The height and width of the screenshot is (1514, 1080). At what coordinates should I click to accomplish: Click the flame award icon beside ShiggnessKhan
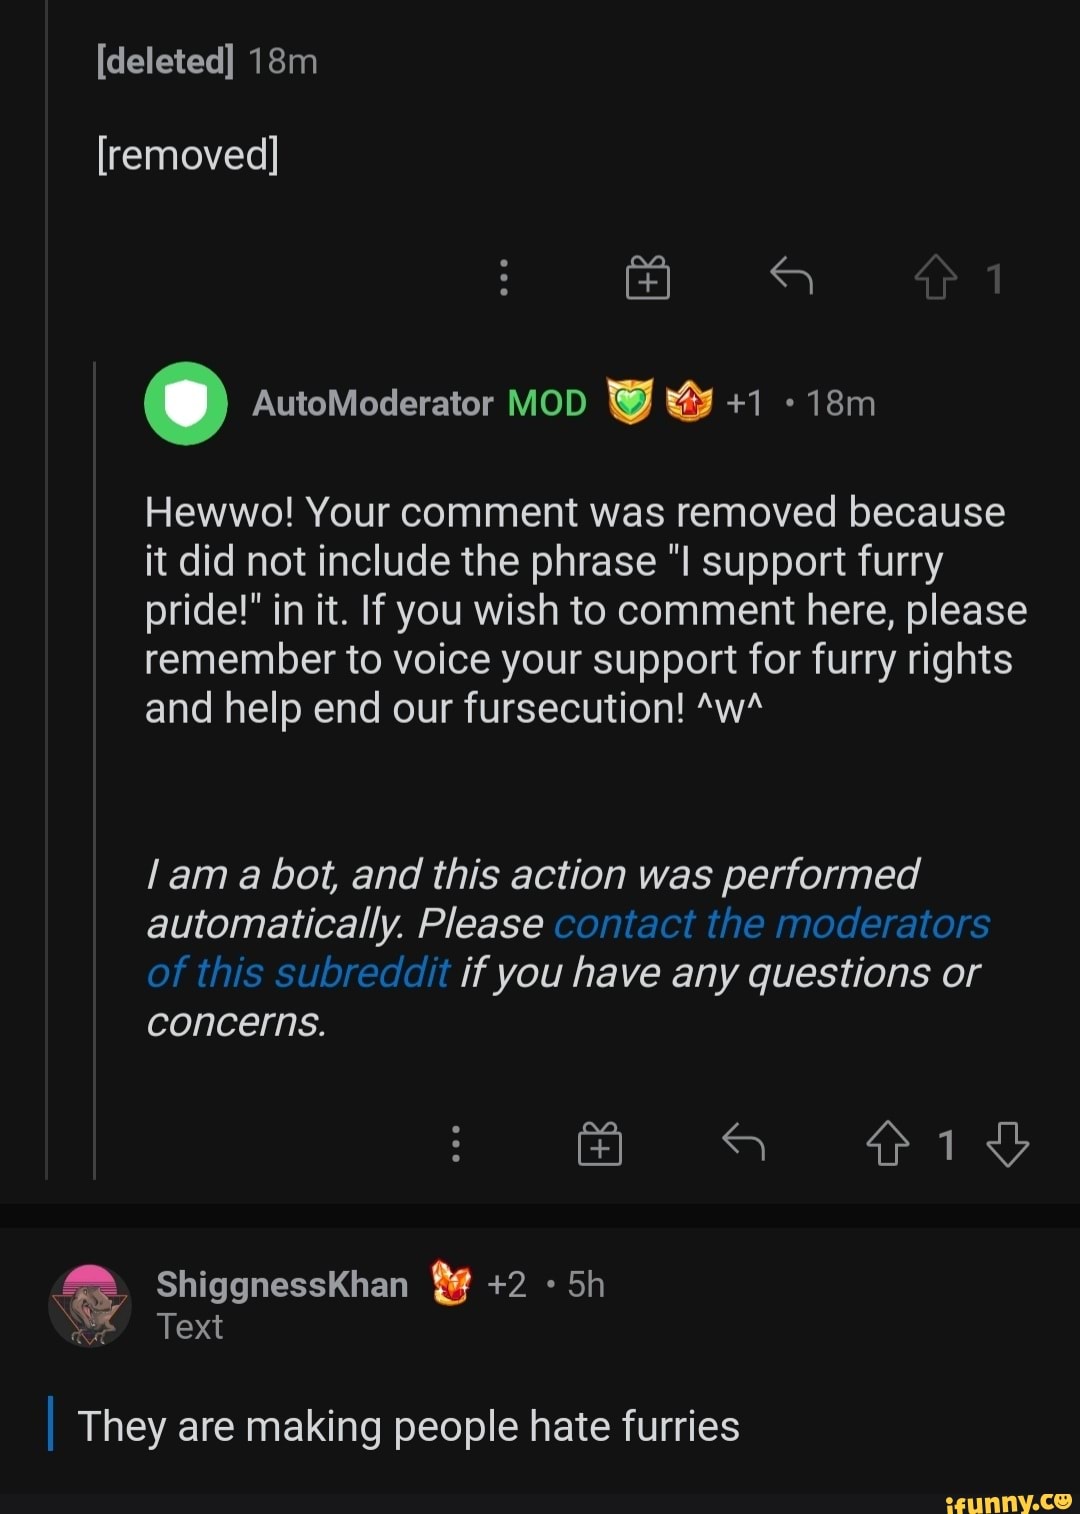[450, 1284]
